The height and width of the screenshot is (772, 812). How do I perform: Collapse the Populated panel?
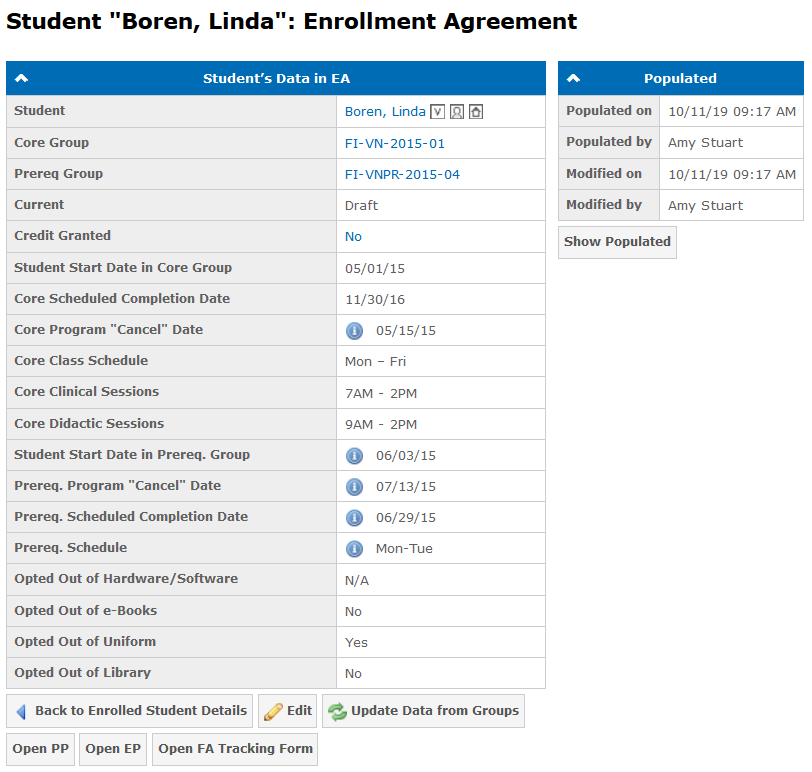573,79
